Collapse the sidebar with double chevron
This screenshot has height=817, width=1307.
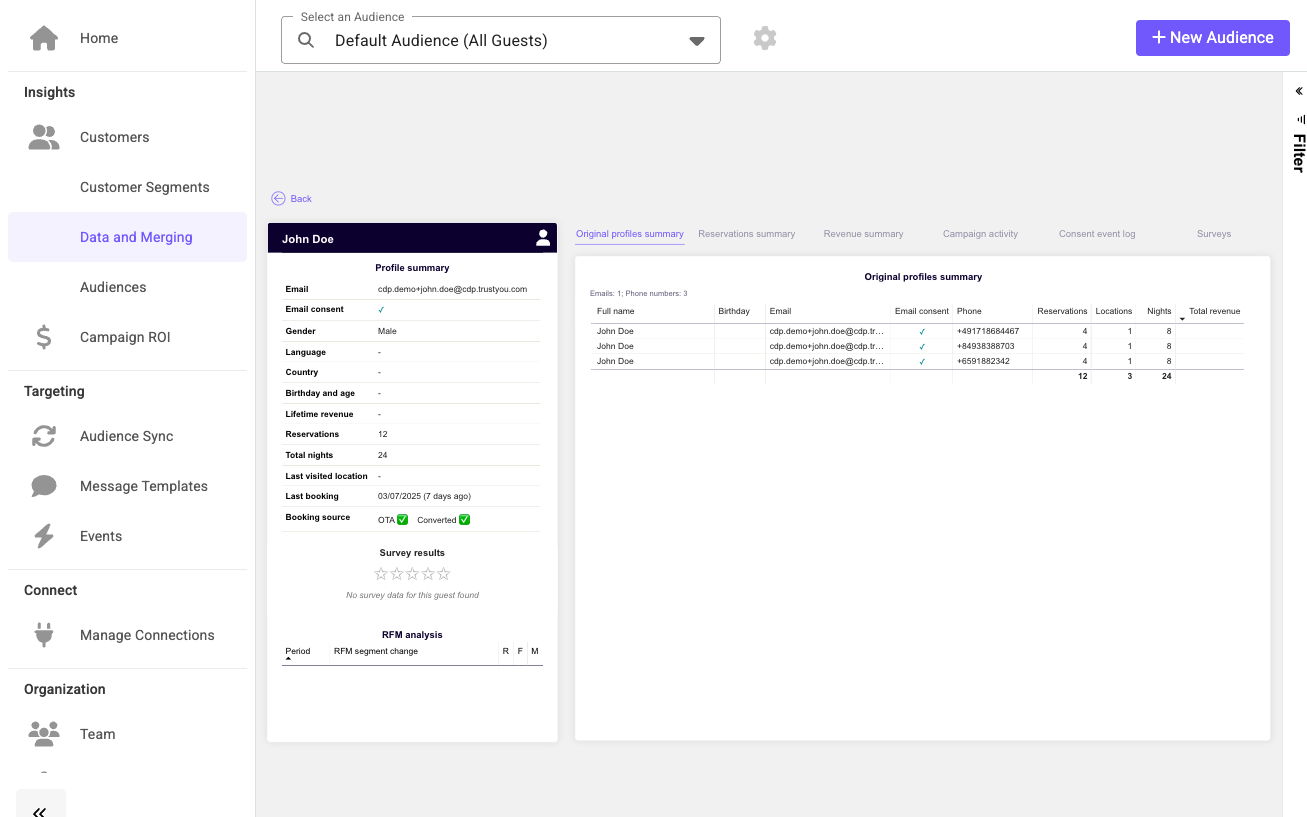click(40, 811)
